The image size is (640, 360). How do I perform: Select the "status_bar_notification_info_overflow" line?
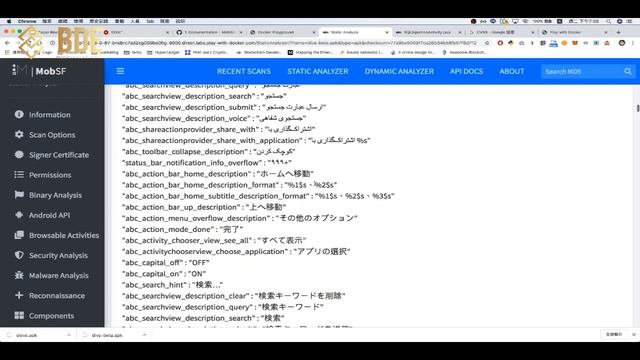pos(207,162)
